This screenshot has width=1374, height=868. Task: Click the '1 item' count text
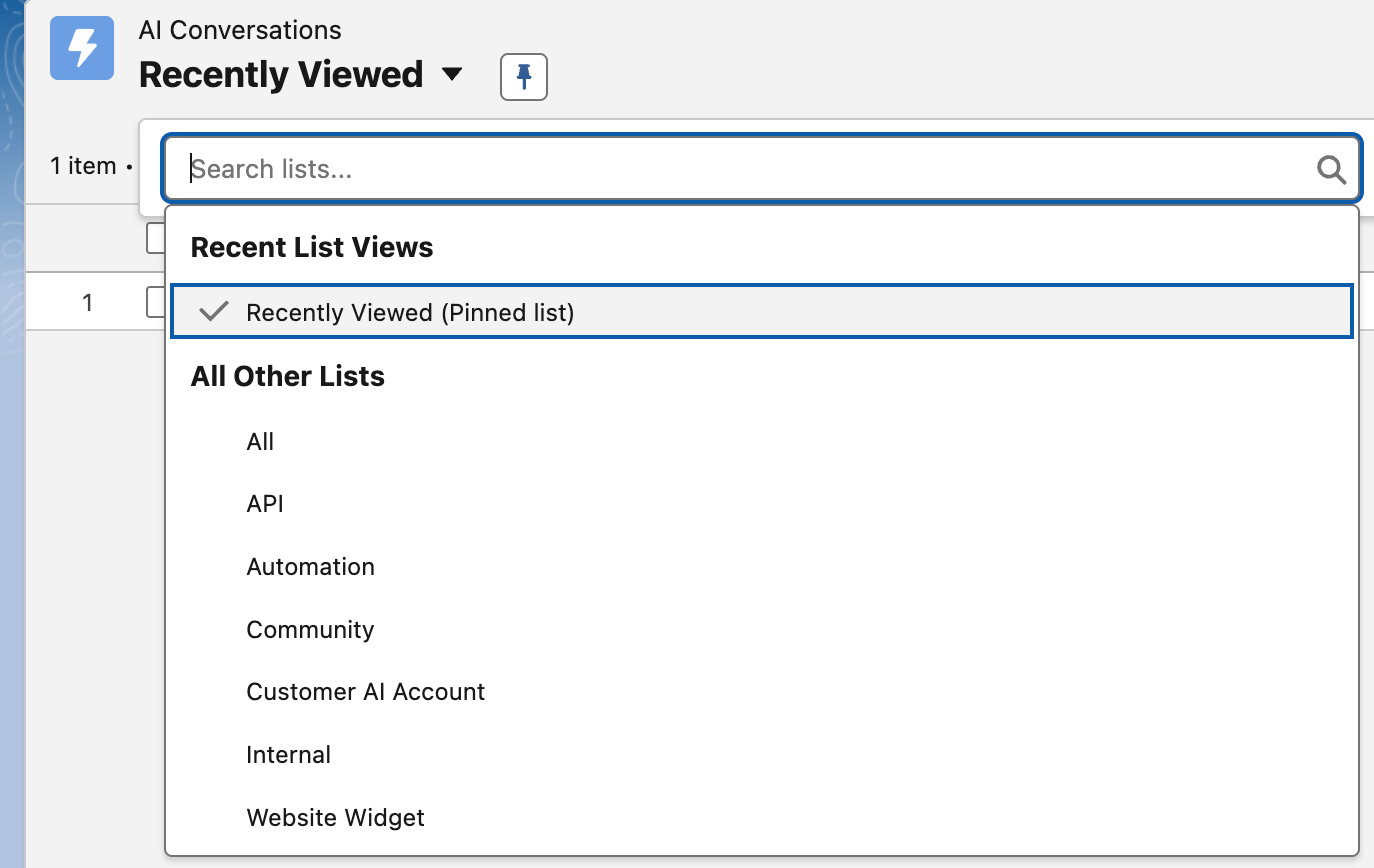click(x=84, y=166)
